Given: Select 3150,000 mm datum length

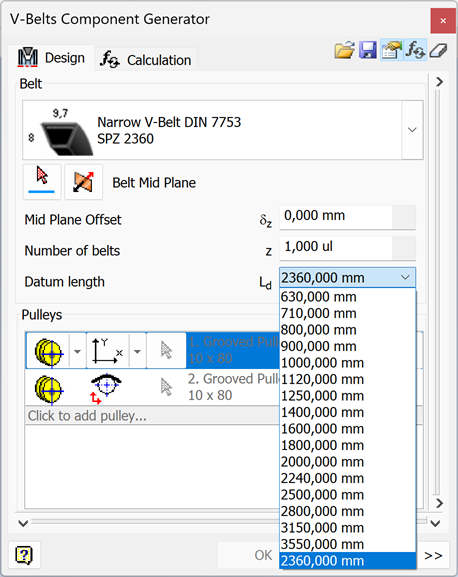Looking at the screenshot, I should (x=348, y=528).
